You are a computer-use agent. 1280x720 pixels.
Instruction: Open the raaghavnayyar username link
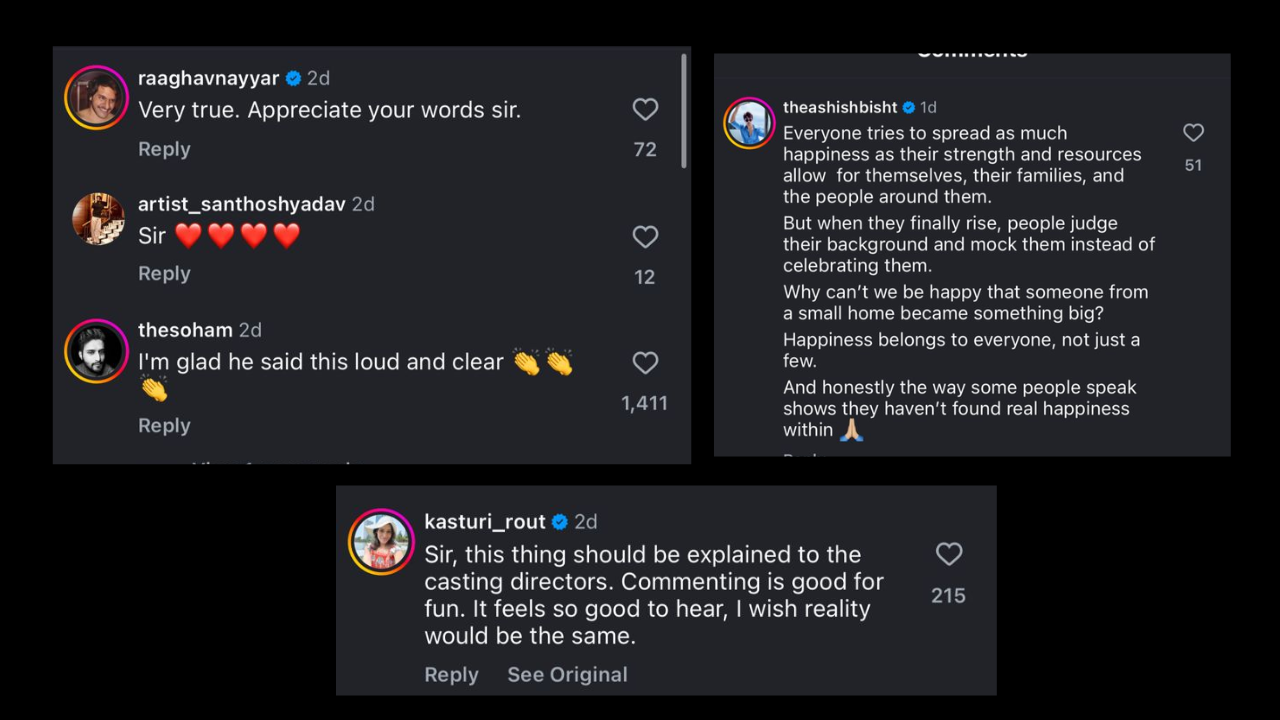point(208,78)
